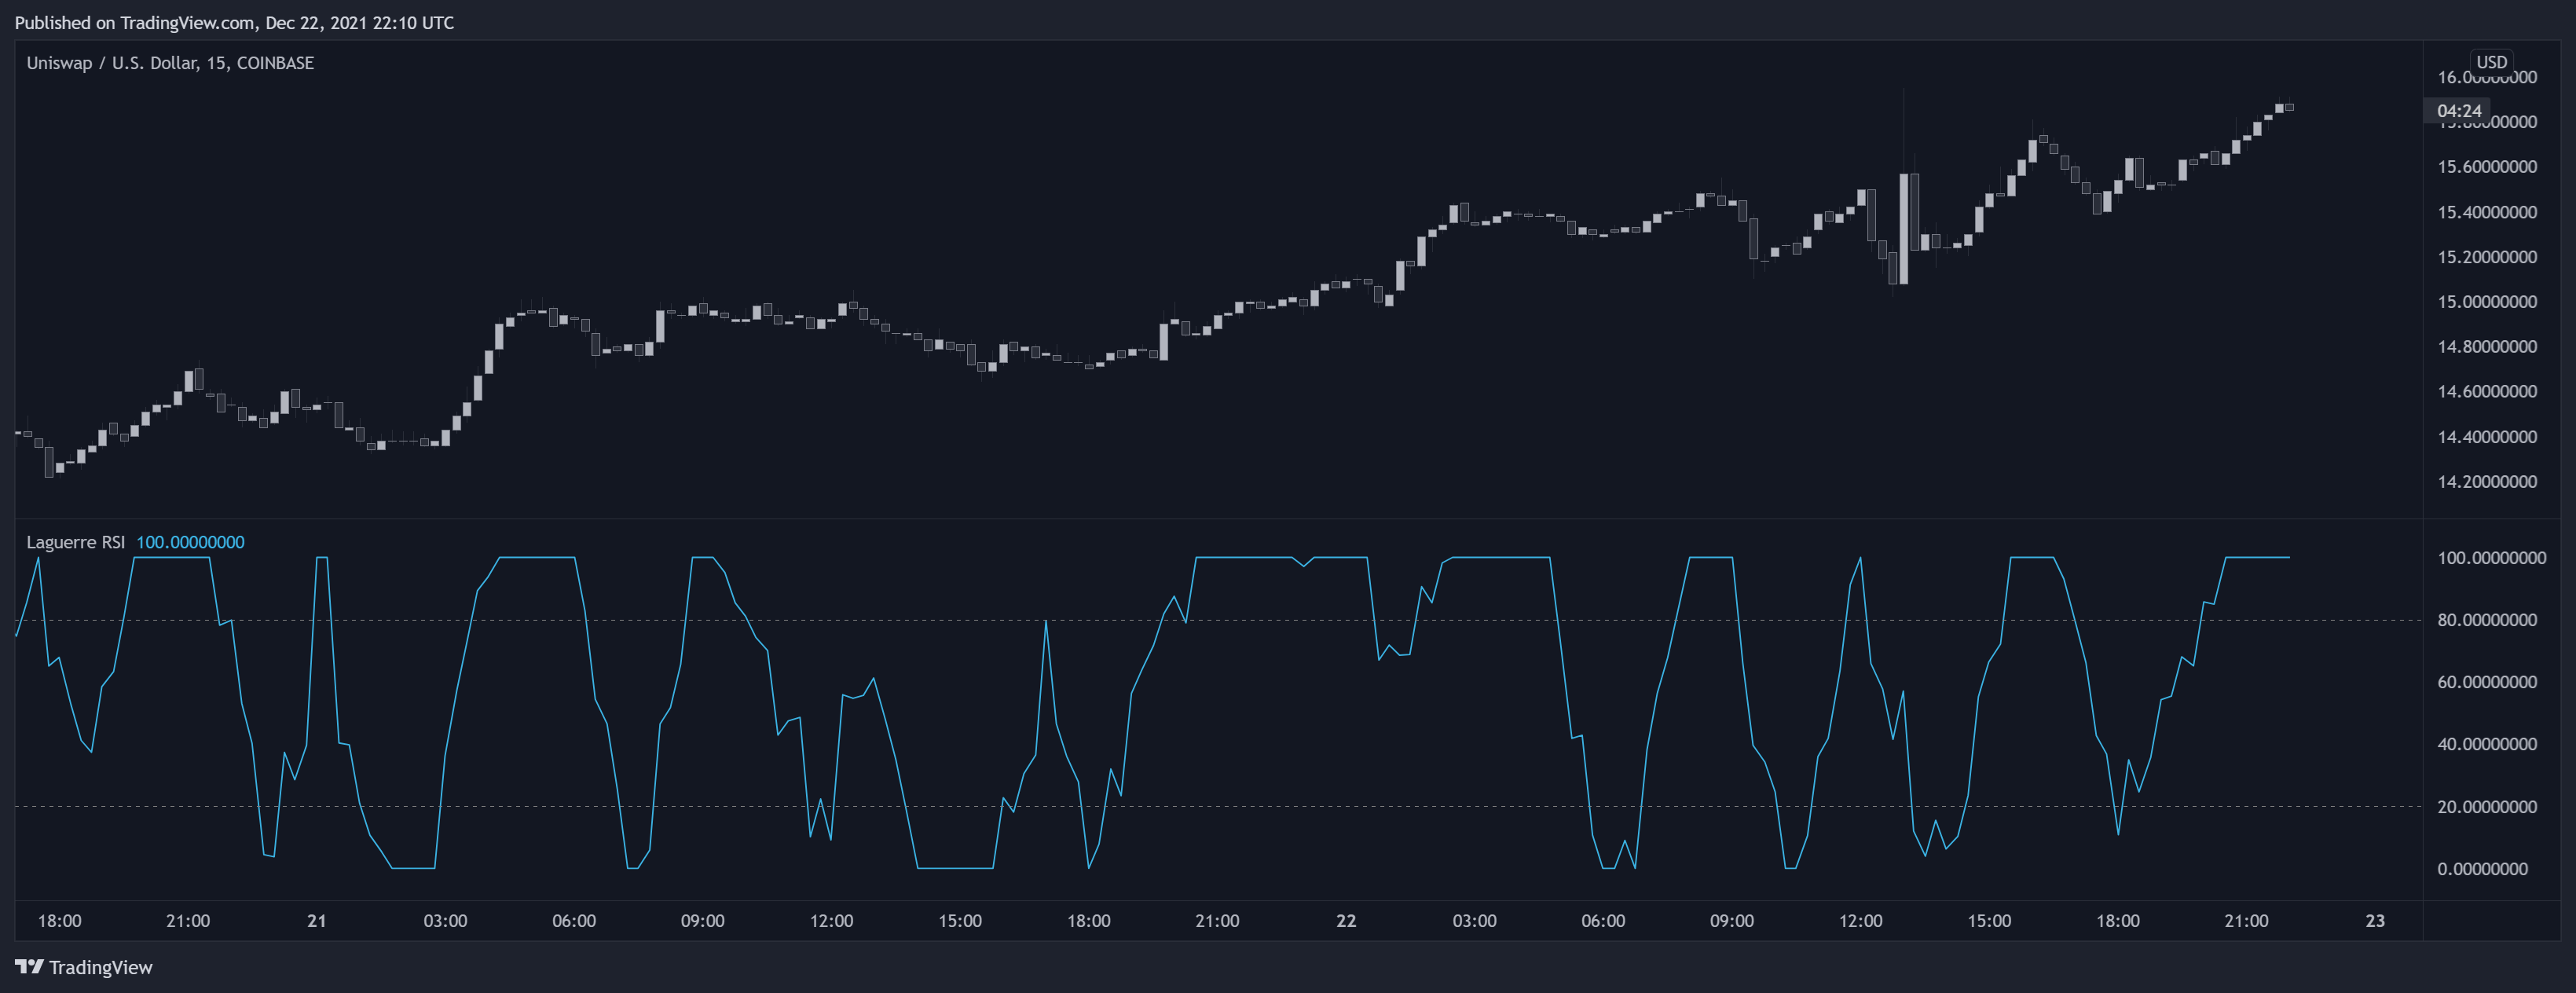
Task: Select the date 22 on time axis
Action: pos(1346,920)
